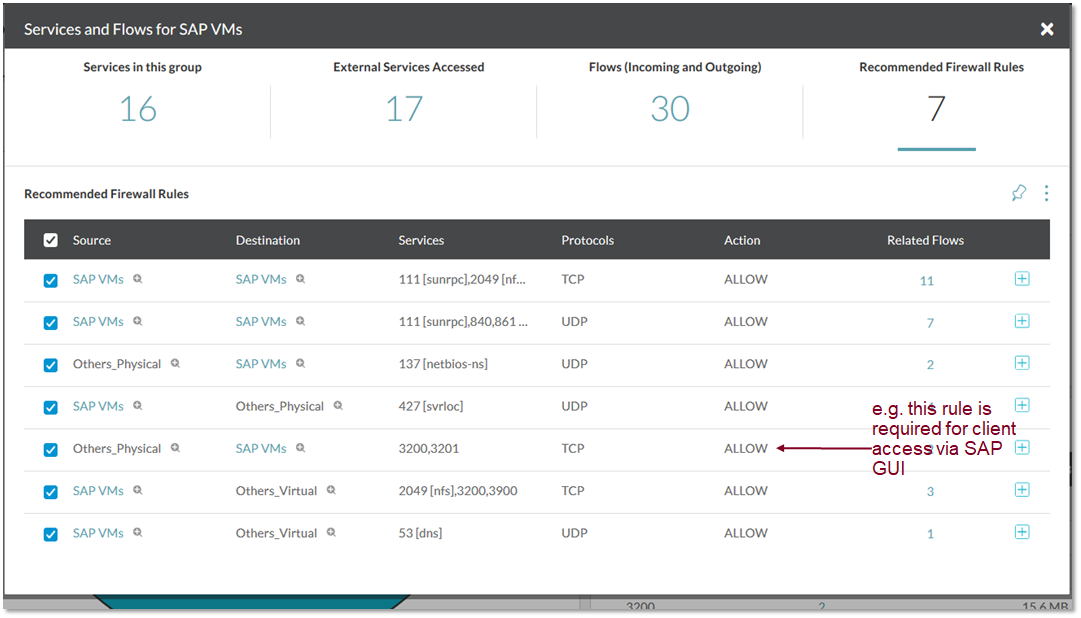Open the 7 related flows link in the second row
1081x618 pixels.
click(x=930, y=323)
